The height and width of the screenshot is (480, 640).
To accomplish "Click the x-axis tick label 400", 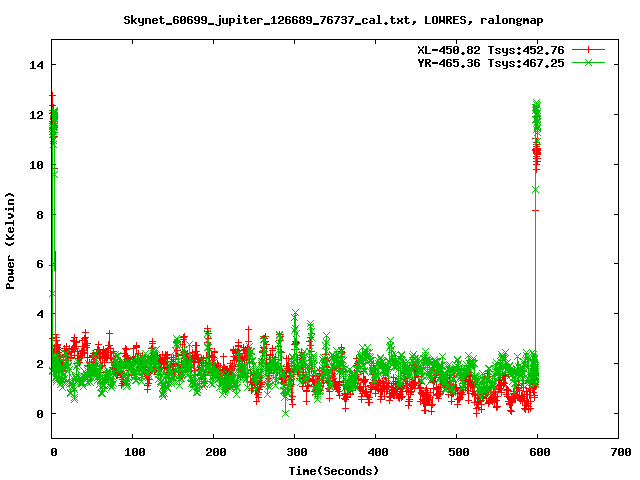I will 378,452.
